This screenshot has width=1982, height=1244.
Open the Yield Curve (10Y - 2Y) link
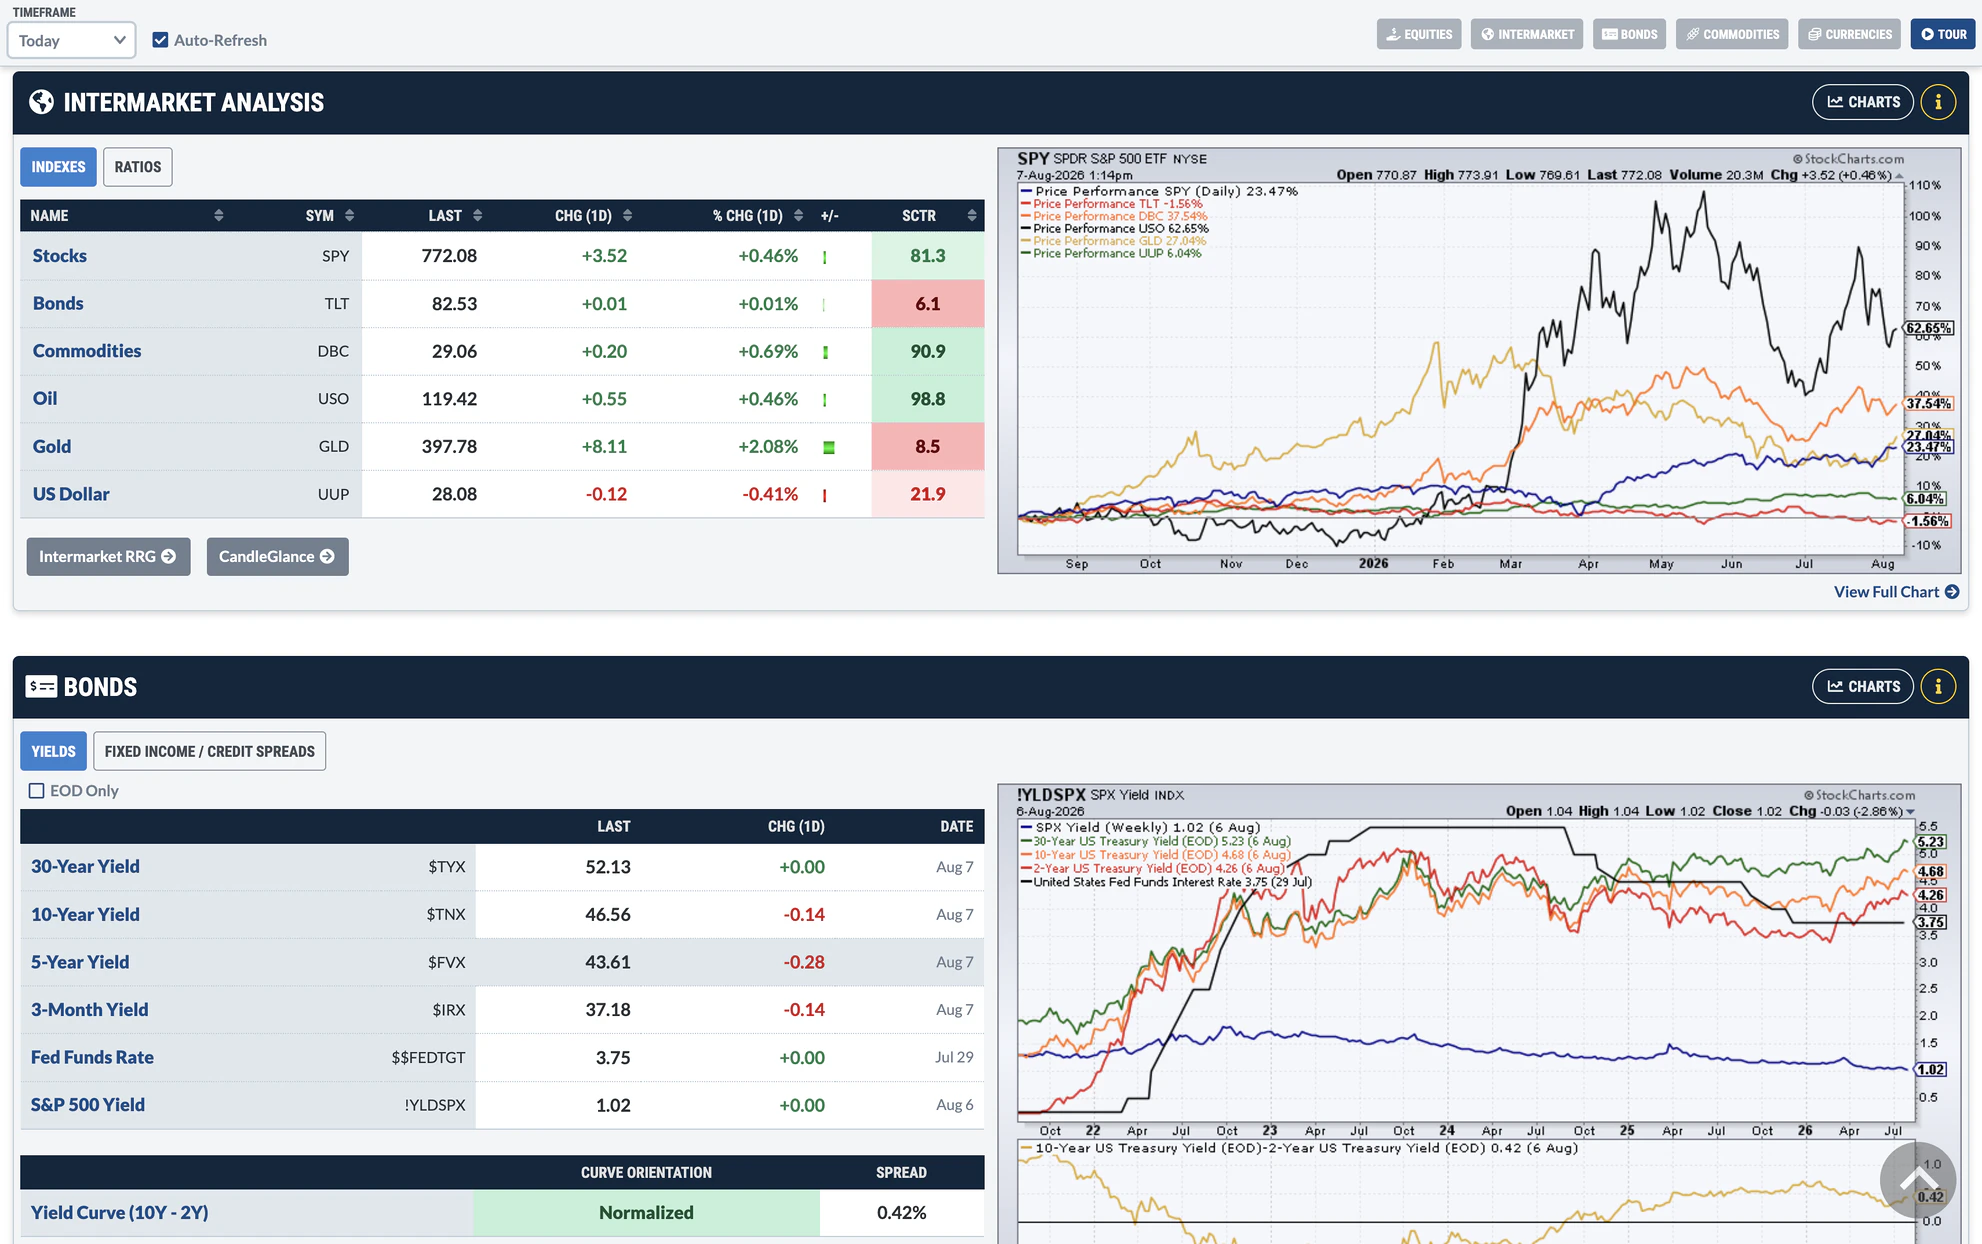coord(120,1213)
